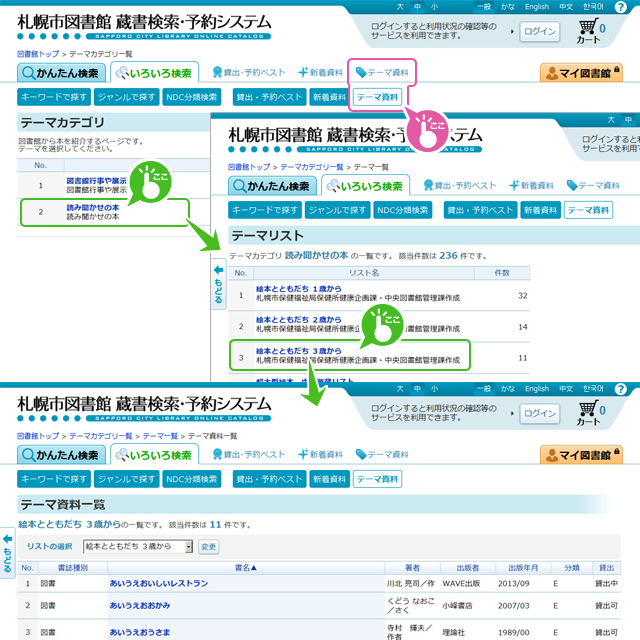
Task: Sort by the 出版年月 column header
Action: 523,568
